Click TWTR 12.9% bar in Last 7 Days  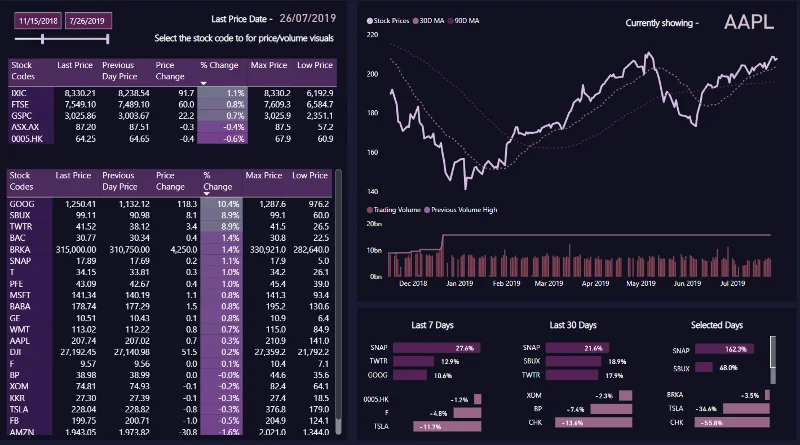click(413, 361)
